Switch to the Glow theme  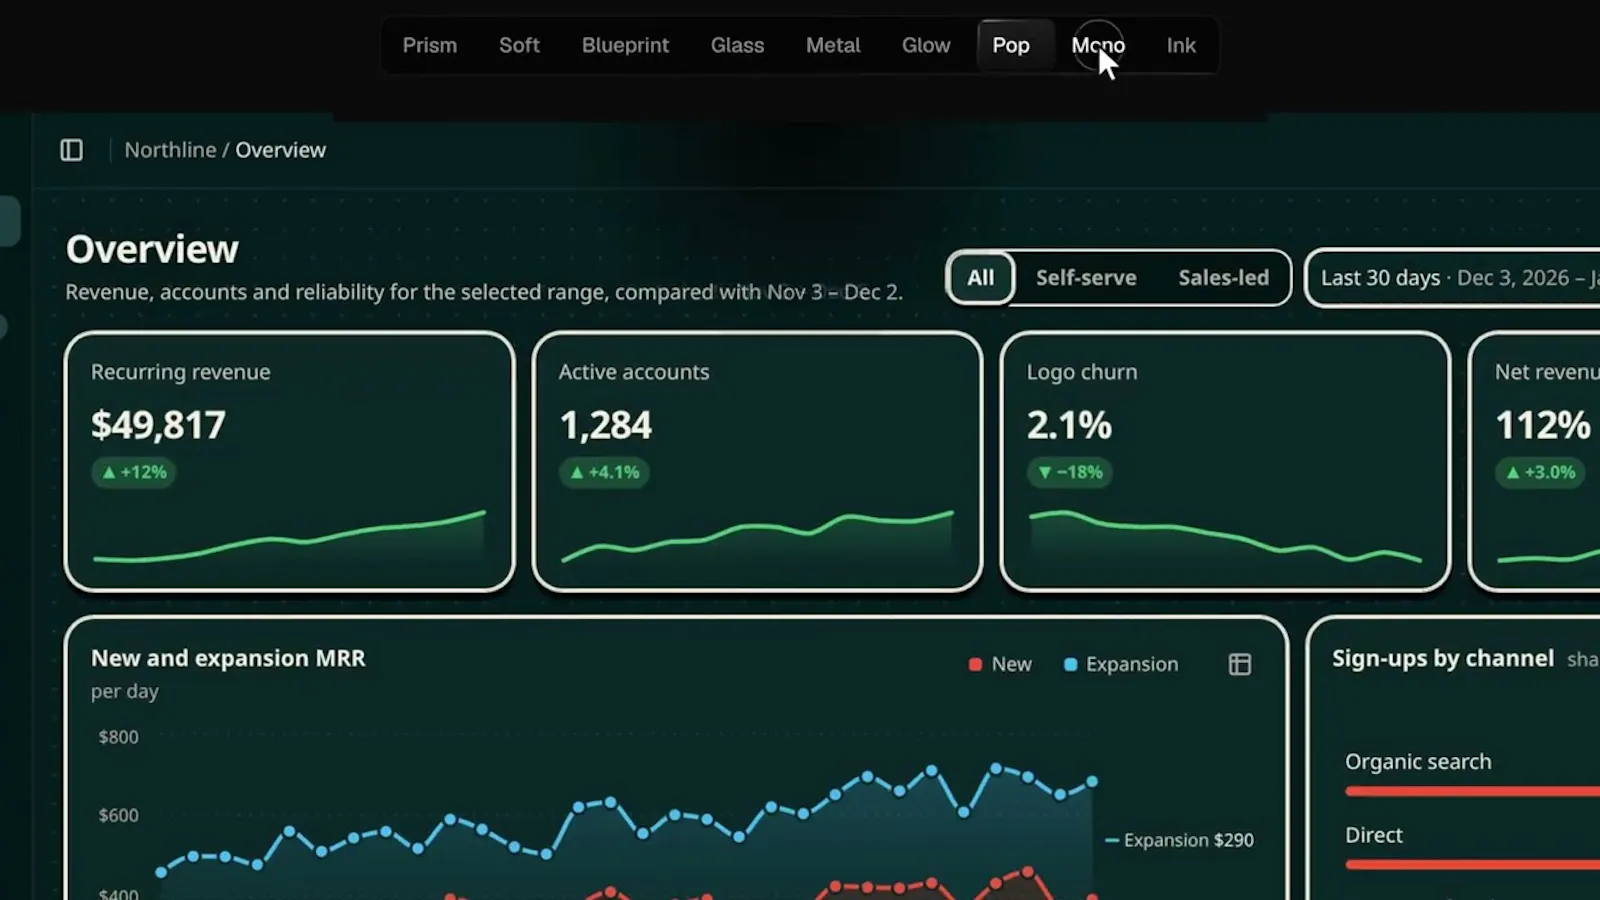[926, 45]
